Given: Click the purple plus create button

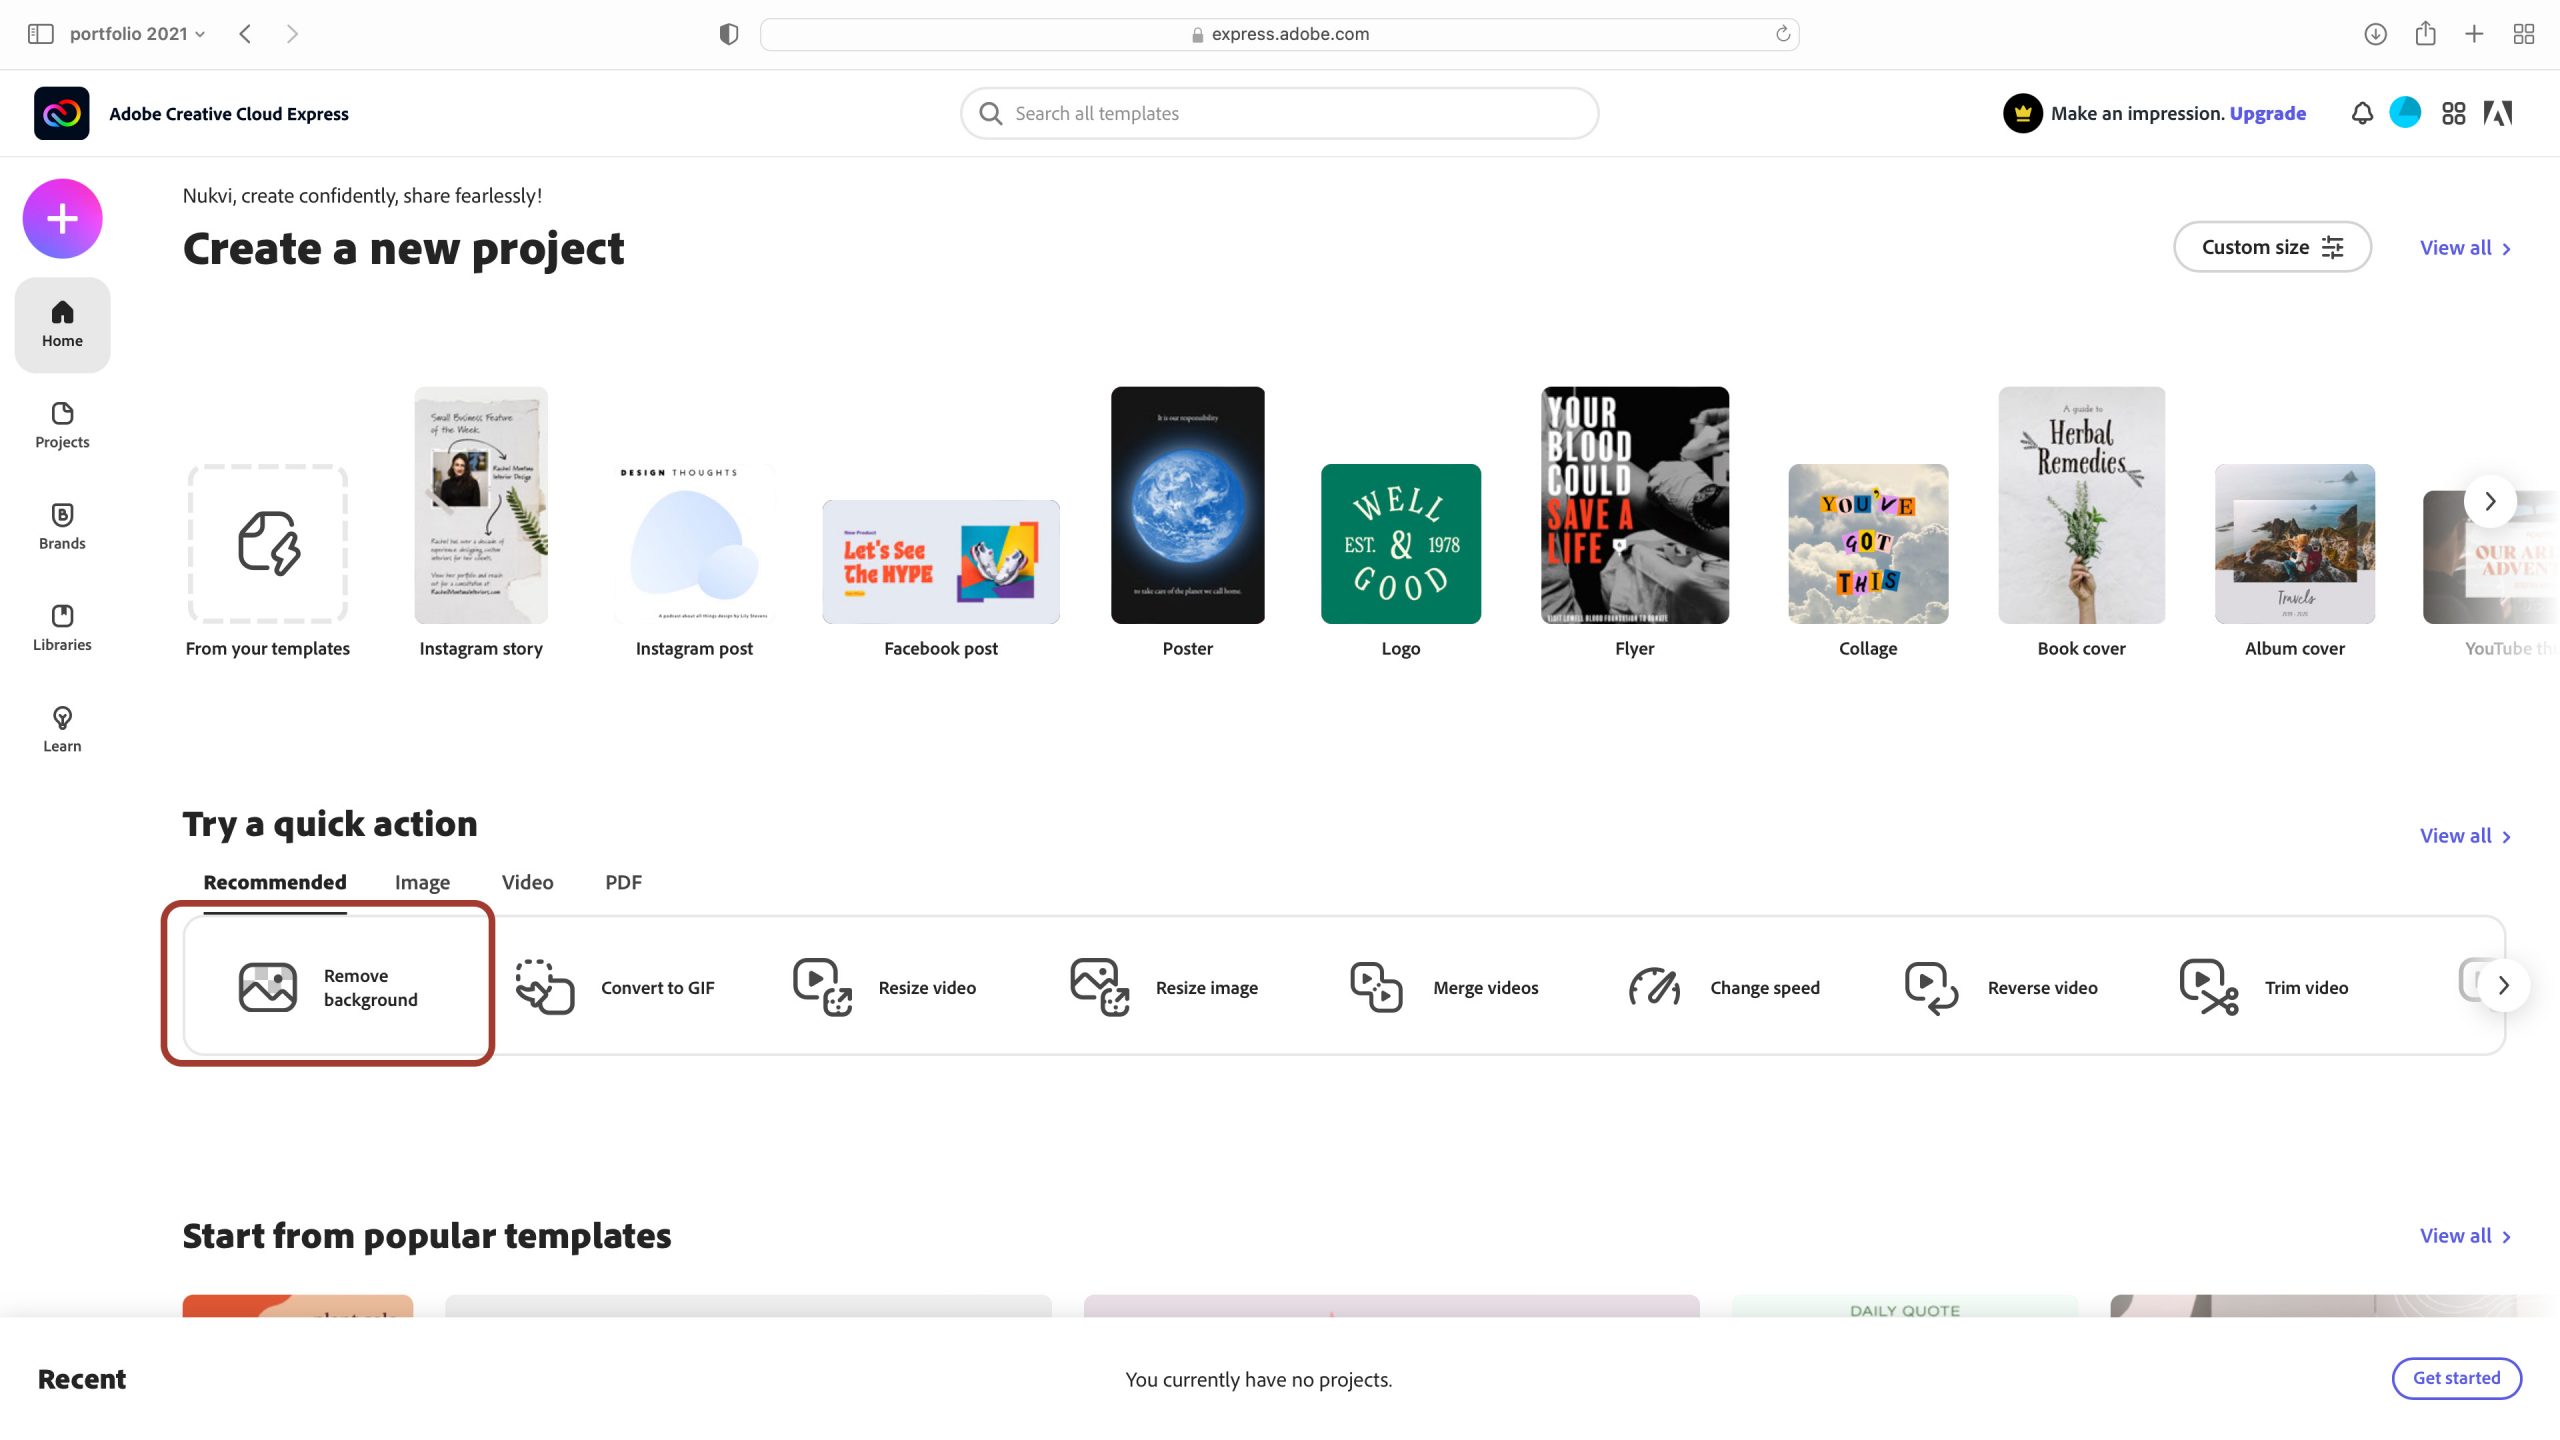Looking at the screenshot, I should point(62,218).
